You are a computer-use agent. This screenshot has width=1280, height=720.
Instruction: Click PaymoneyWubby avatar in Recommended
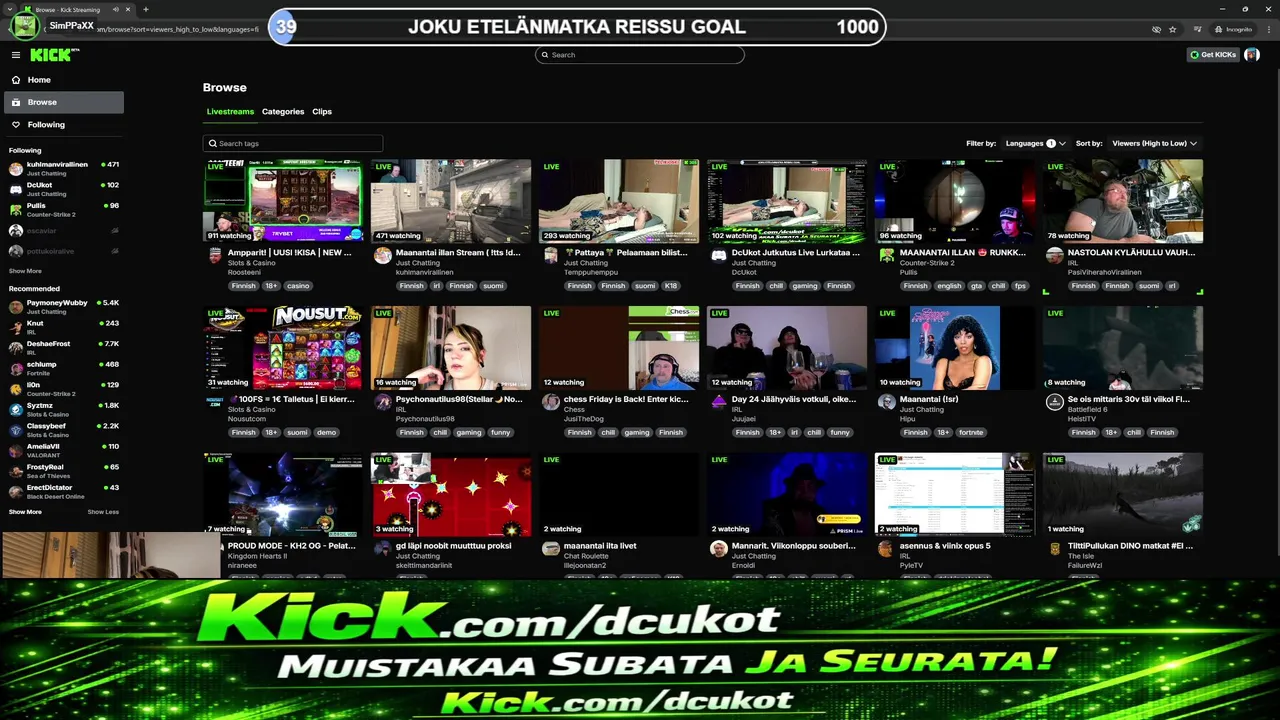[x=16, y=307]
